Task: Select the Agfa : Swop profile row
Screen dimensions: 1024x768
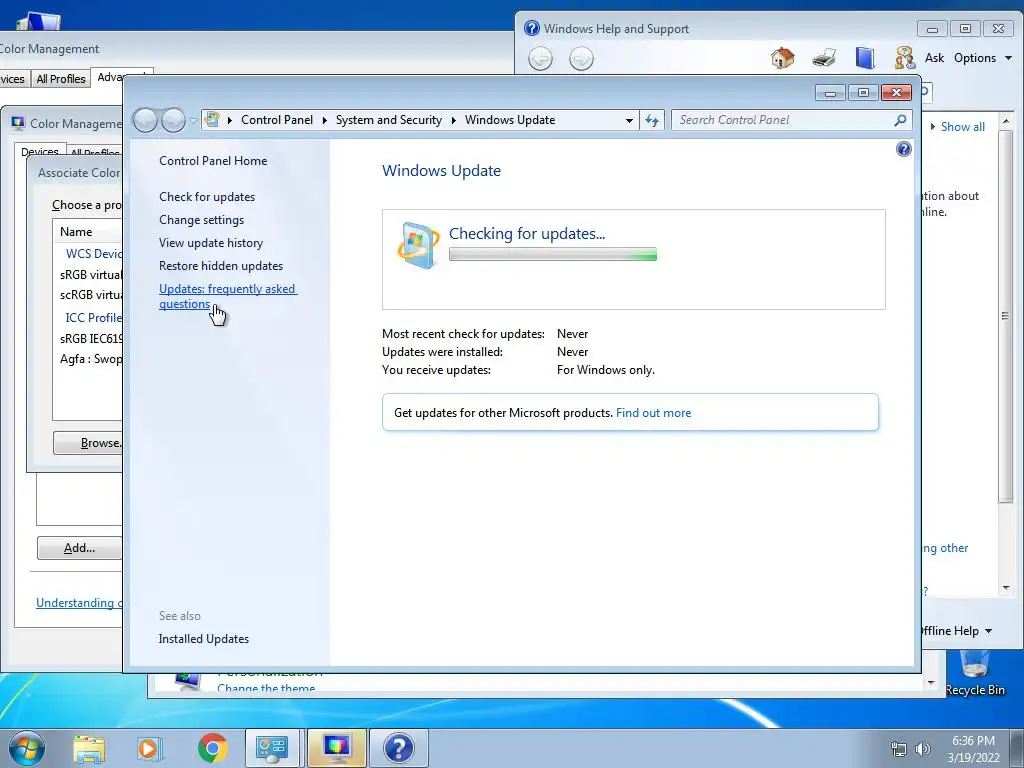Action: [x=90, y=359]
